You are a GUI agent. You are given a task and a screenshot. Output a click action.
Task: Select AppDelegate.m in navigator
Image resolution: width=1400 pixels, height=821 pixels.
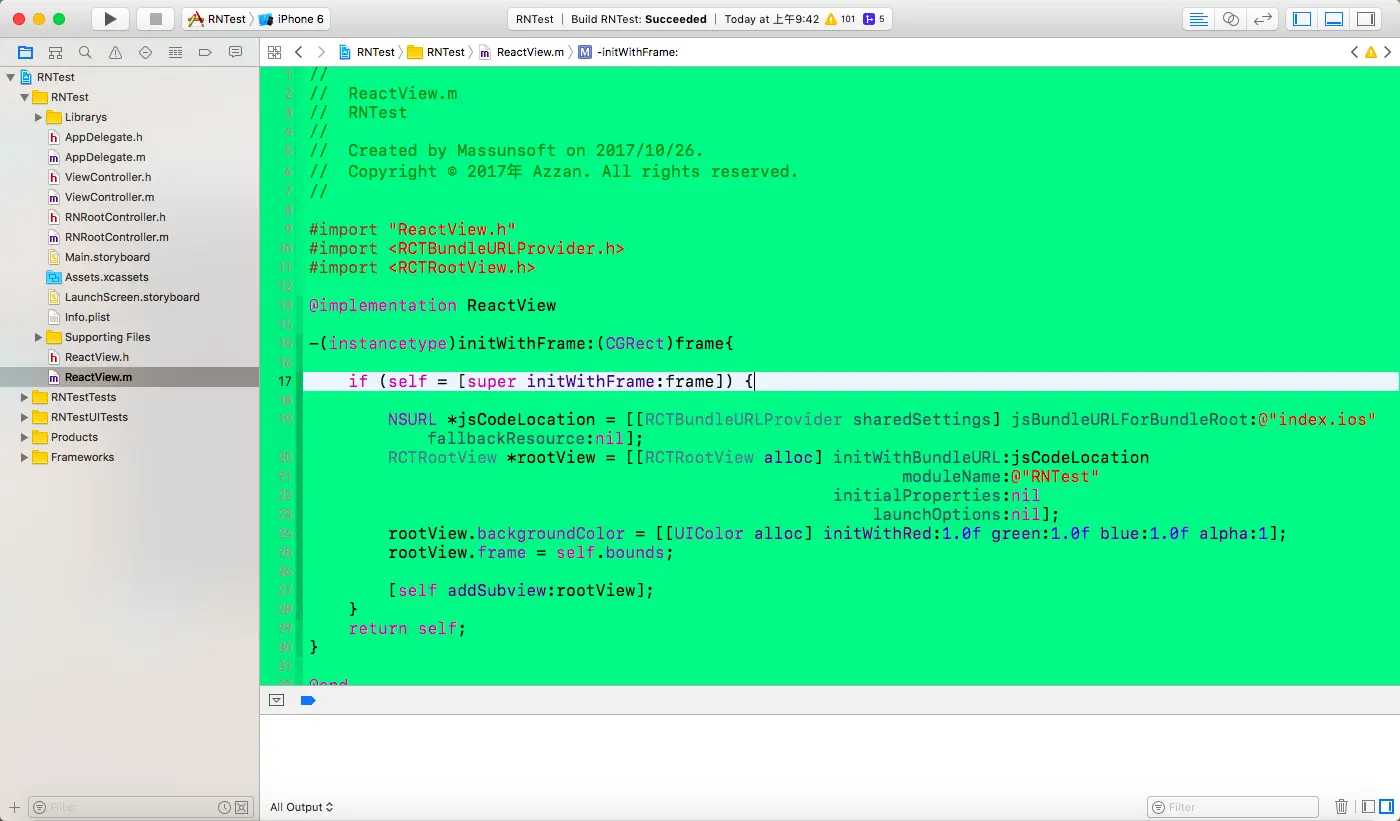[x=105, y=157]
